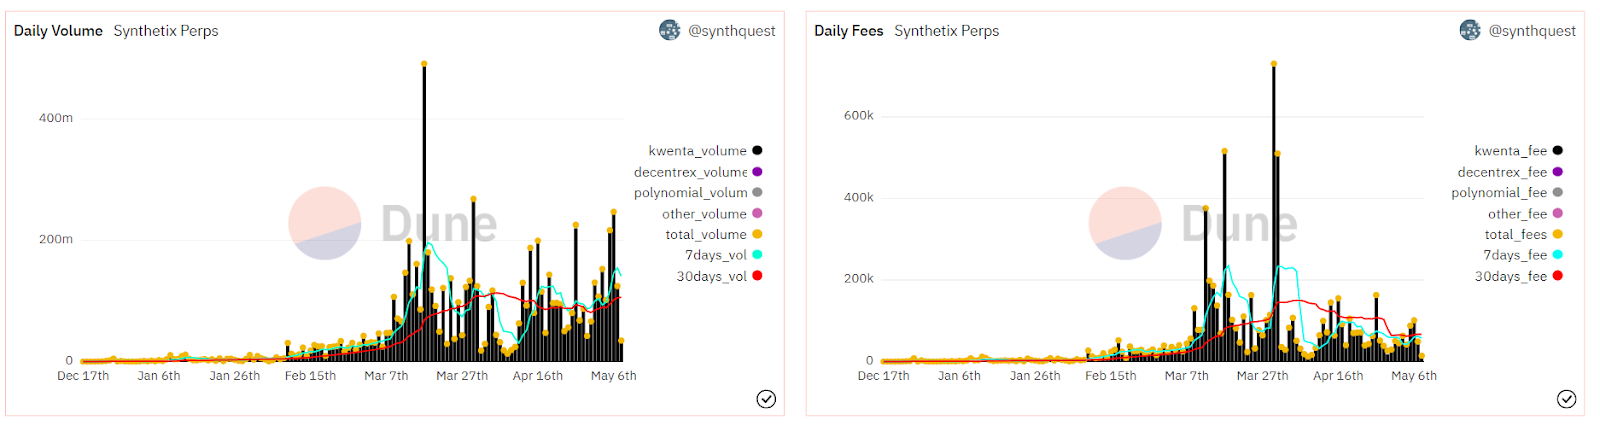Image resolution: width=1600 pixels, height=426 pixels.
Task: Click Jan 6th date label on fees chart
Action: [x=959, y=376]
